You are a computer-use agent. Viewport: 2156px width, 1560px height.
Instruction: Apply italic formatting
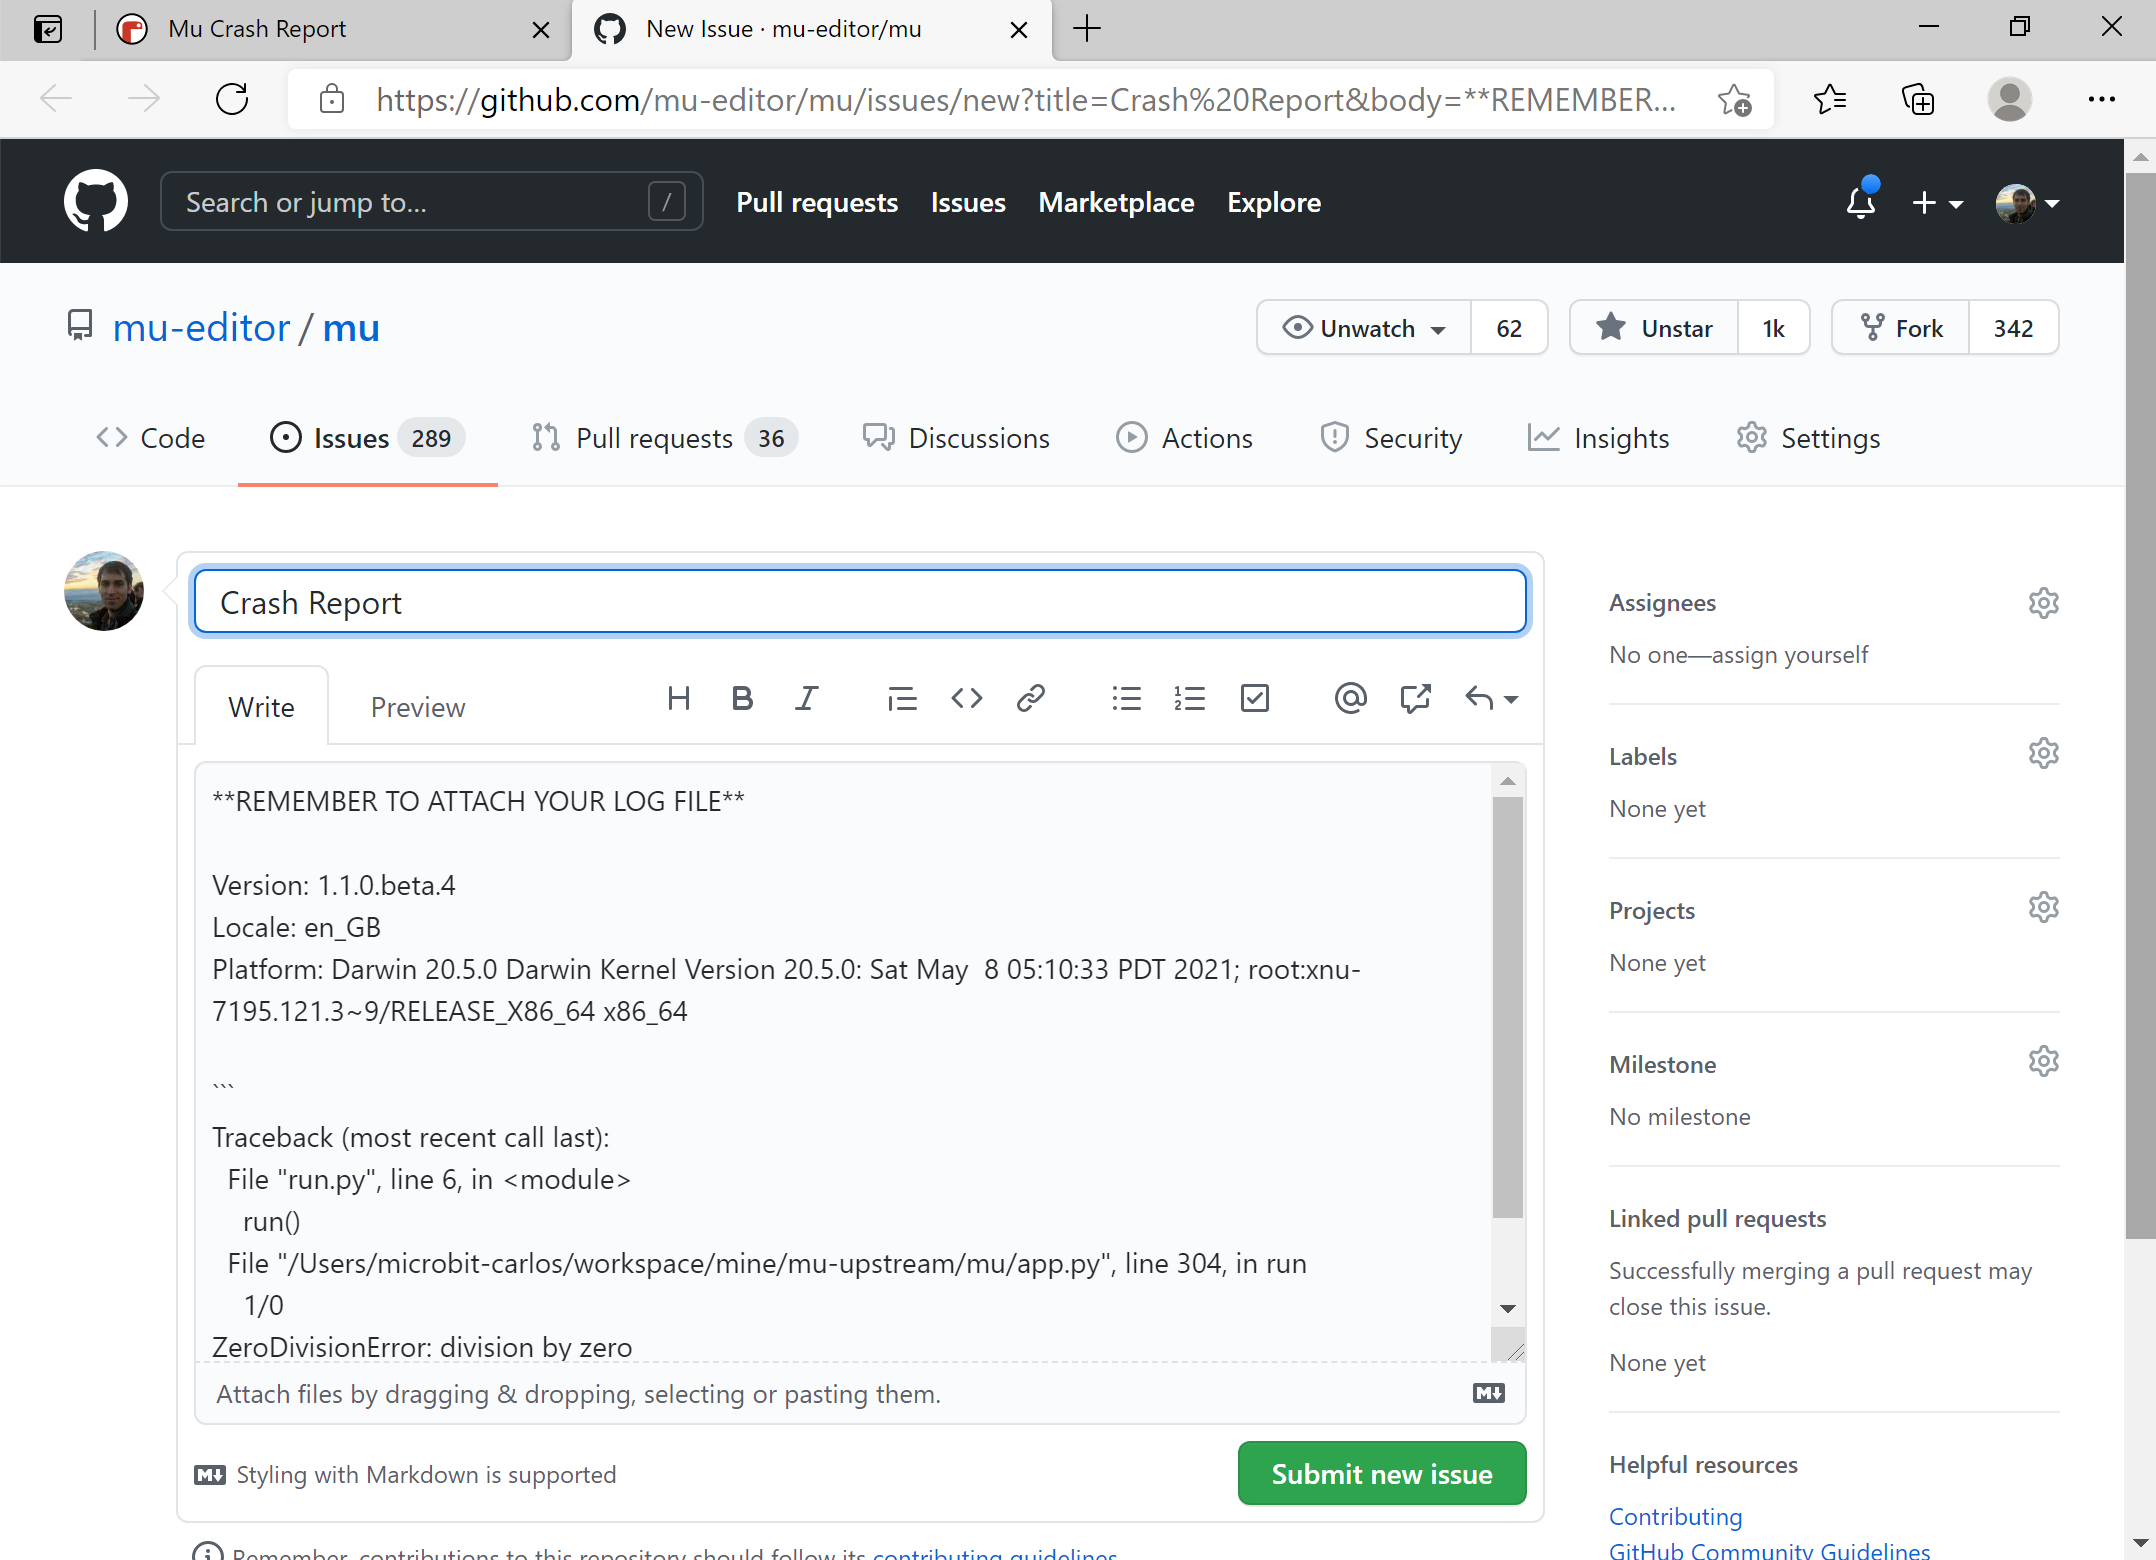[x=806, y=698]
